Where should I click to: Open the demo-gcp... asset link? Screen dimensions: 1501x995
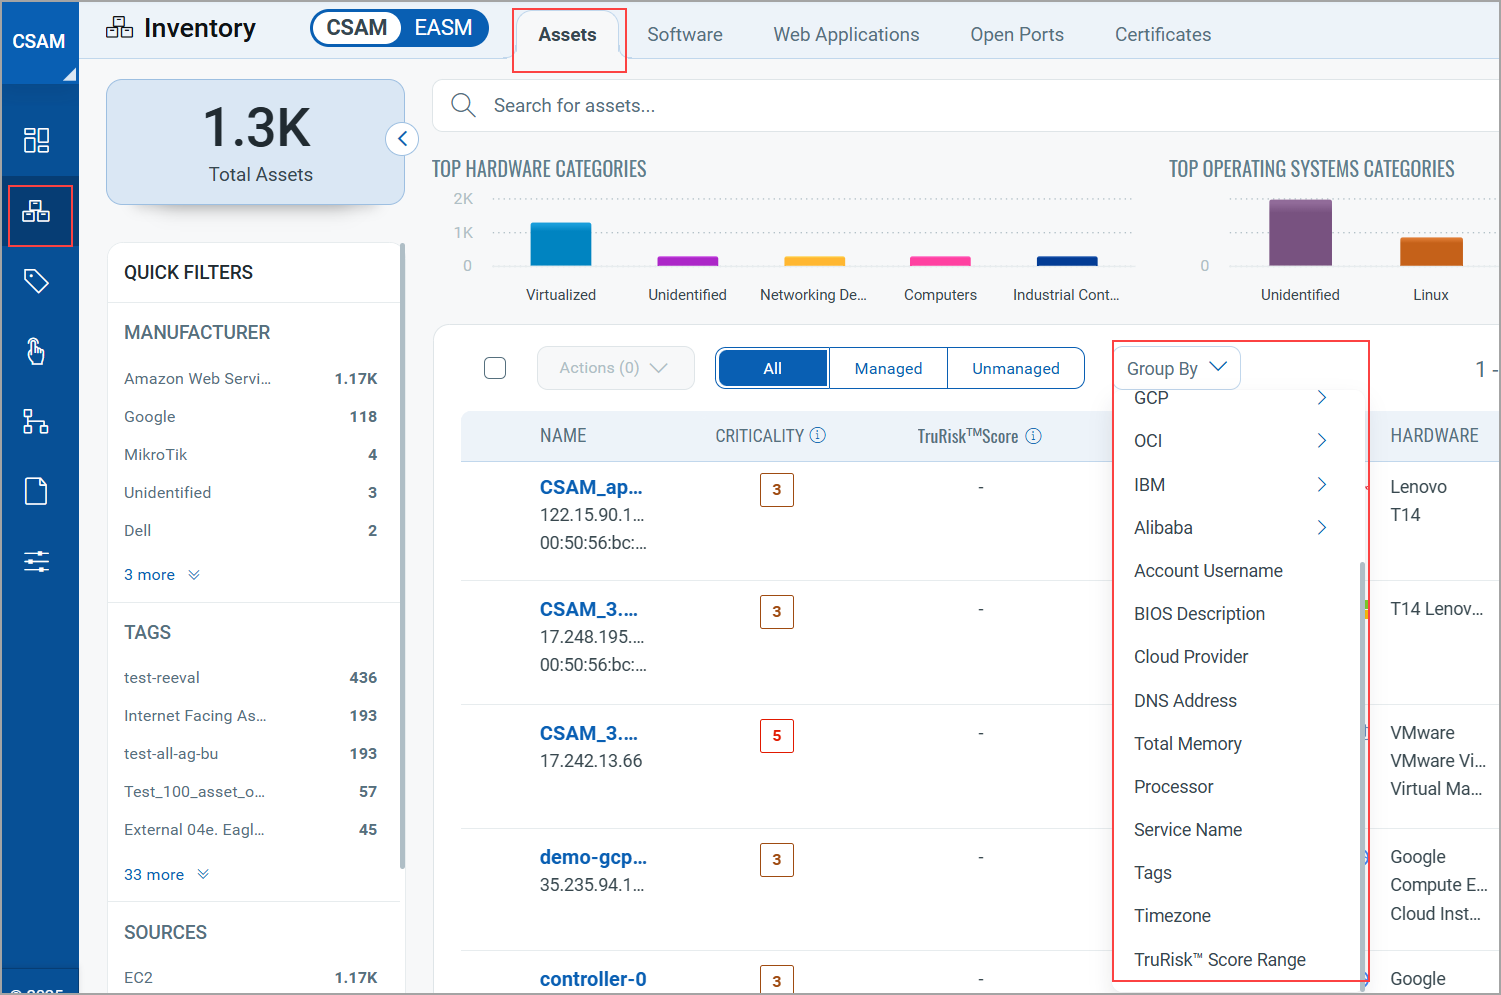[x=593, y=858]
